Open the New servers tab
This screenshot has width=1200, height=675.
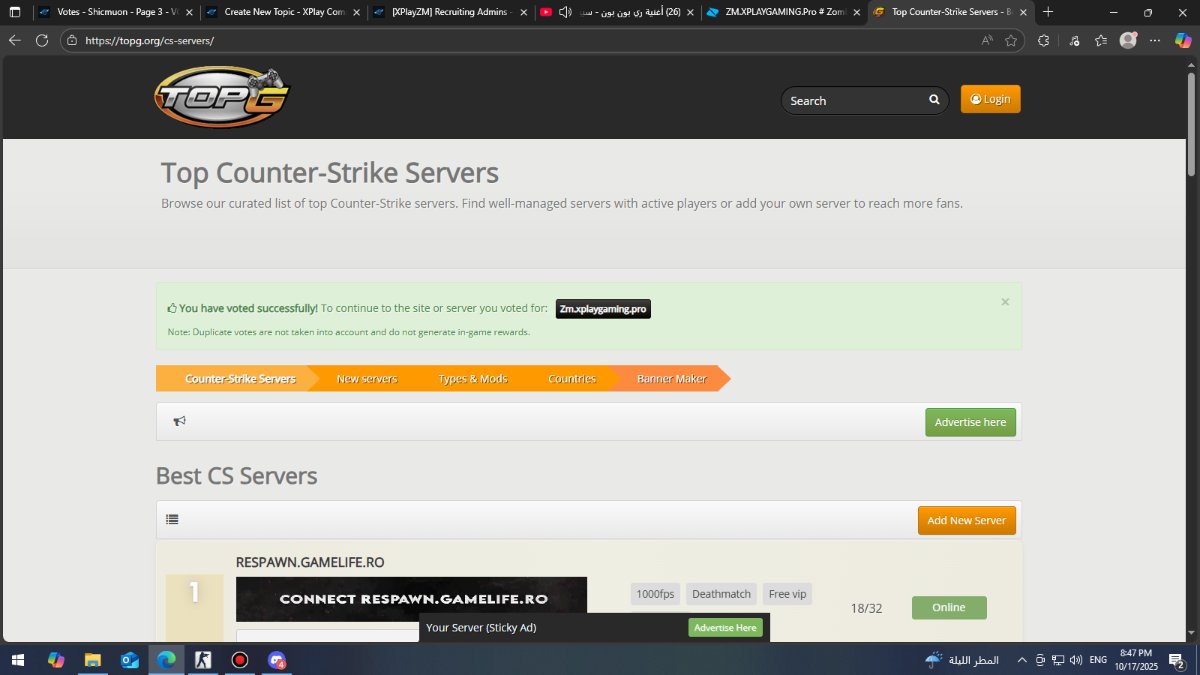click(366, 379)
